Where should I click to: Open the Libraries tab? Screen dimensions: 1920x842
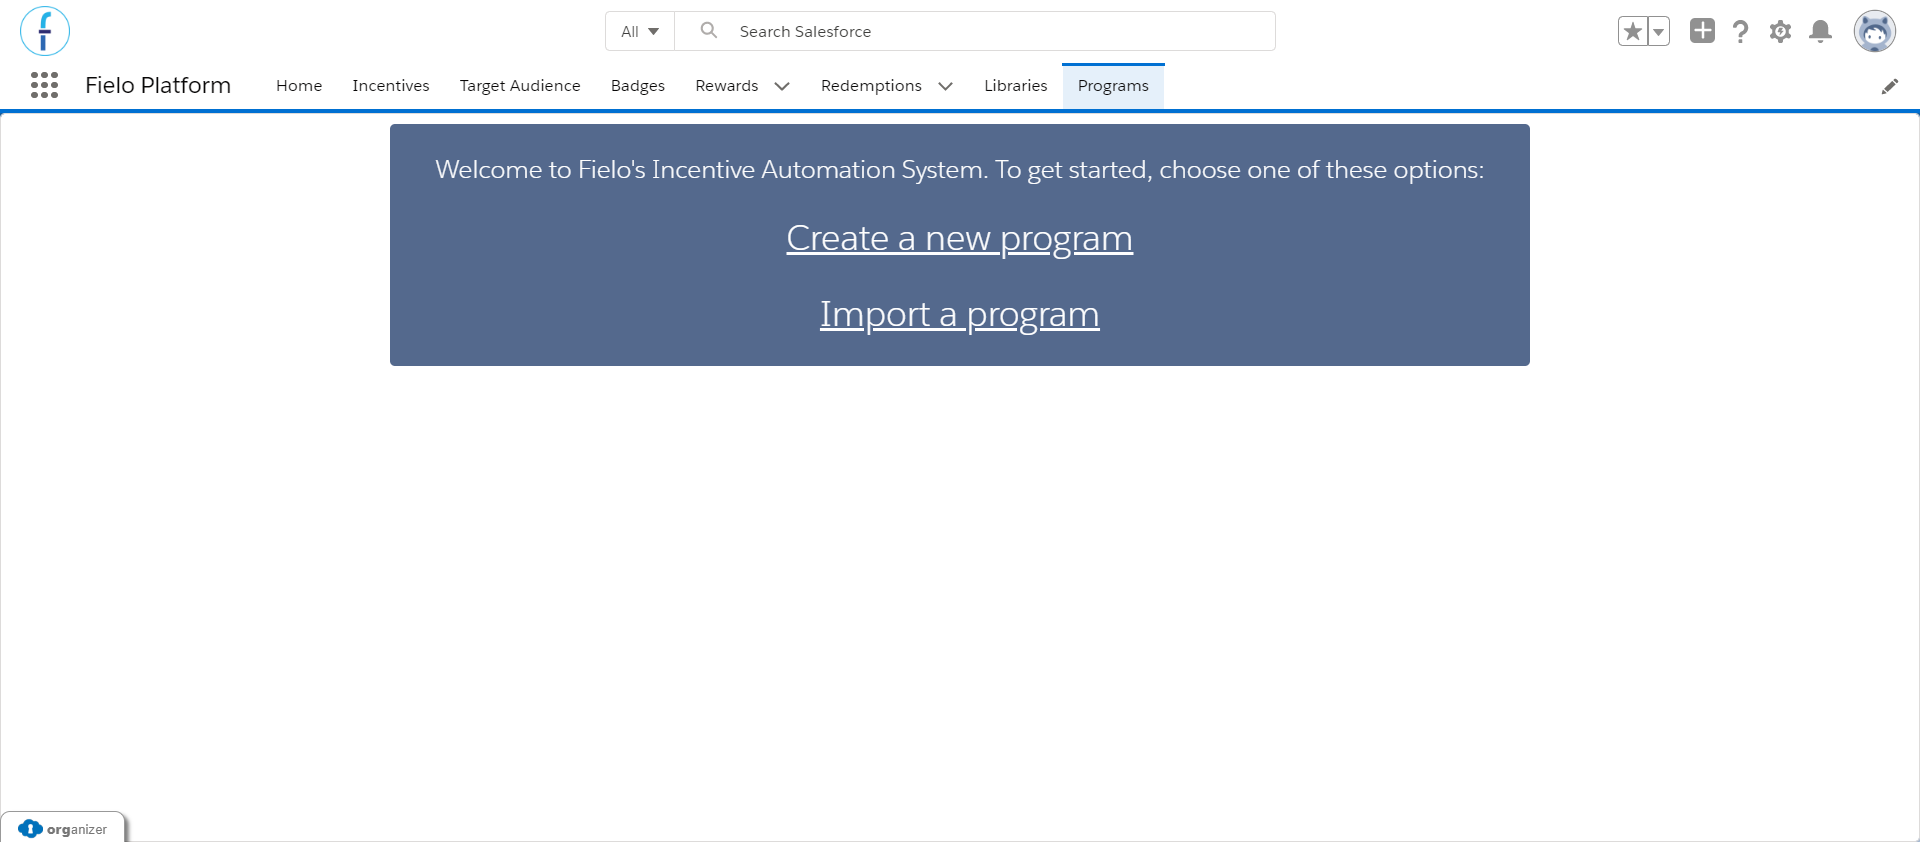(1016, 86)
